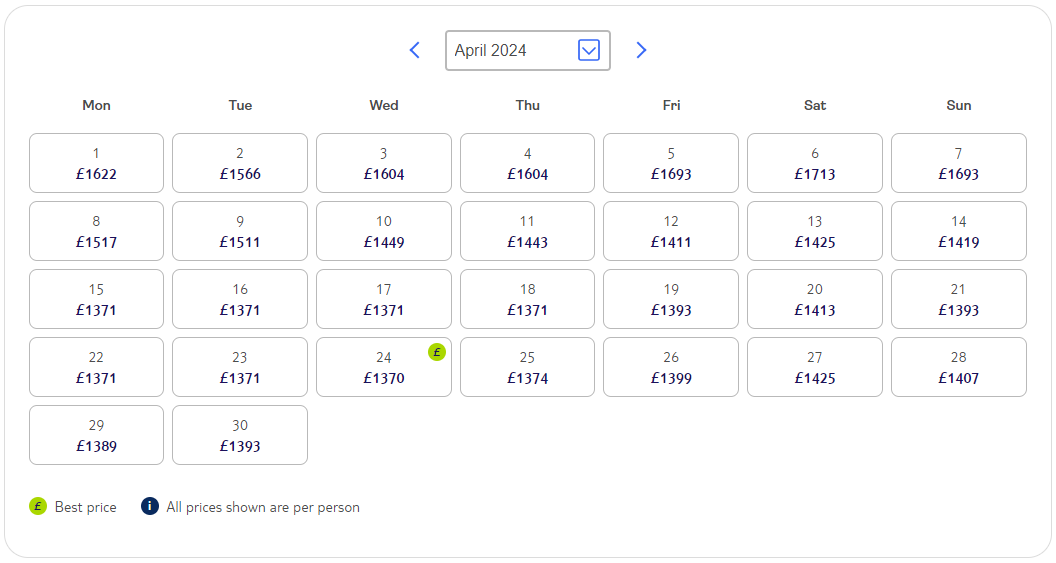This screenshot has height=563, width=1056.
Task: Click the green best price badge on 24
Action: pyautogui.click(x=437, y=352)
